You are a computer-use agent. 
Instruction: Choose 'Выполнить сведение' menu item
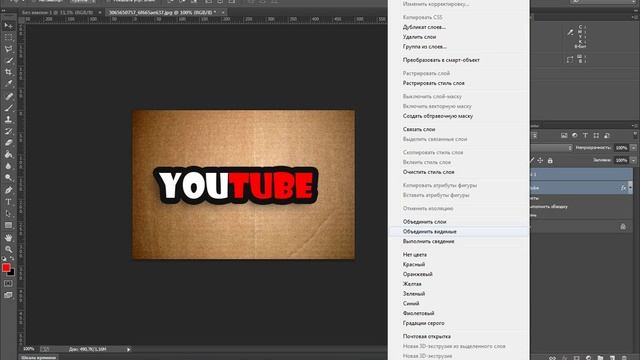(x=428, y=241)
